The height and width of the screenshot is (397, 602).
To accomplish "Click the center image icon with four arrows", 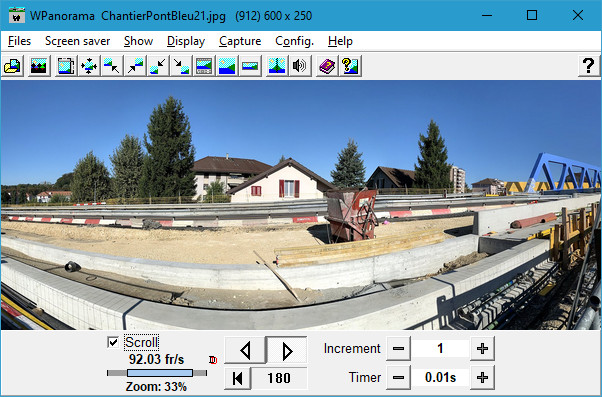I will 89,66.
